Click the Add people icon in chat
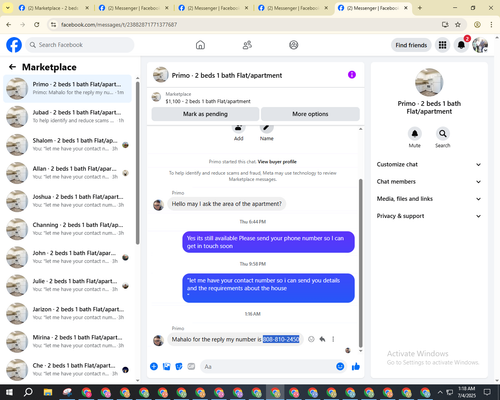500x400 pixels. coord(238,128)
